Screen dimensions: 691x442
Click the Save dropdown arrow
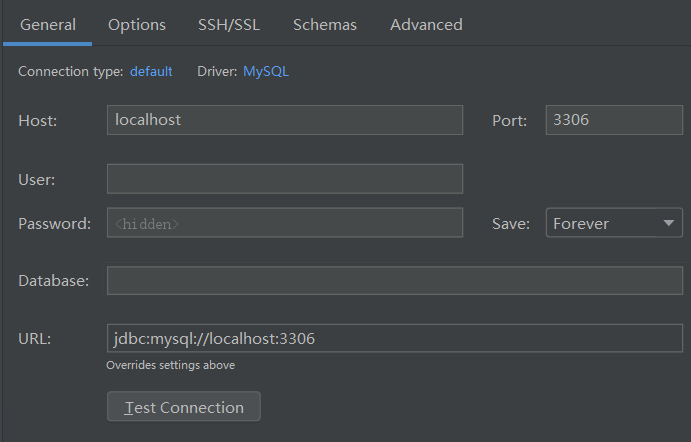(x=669, y=223)
